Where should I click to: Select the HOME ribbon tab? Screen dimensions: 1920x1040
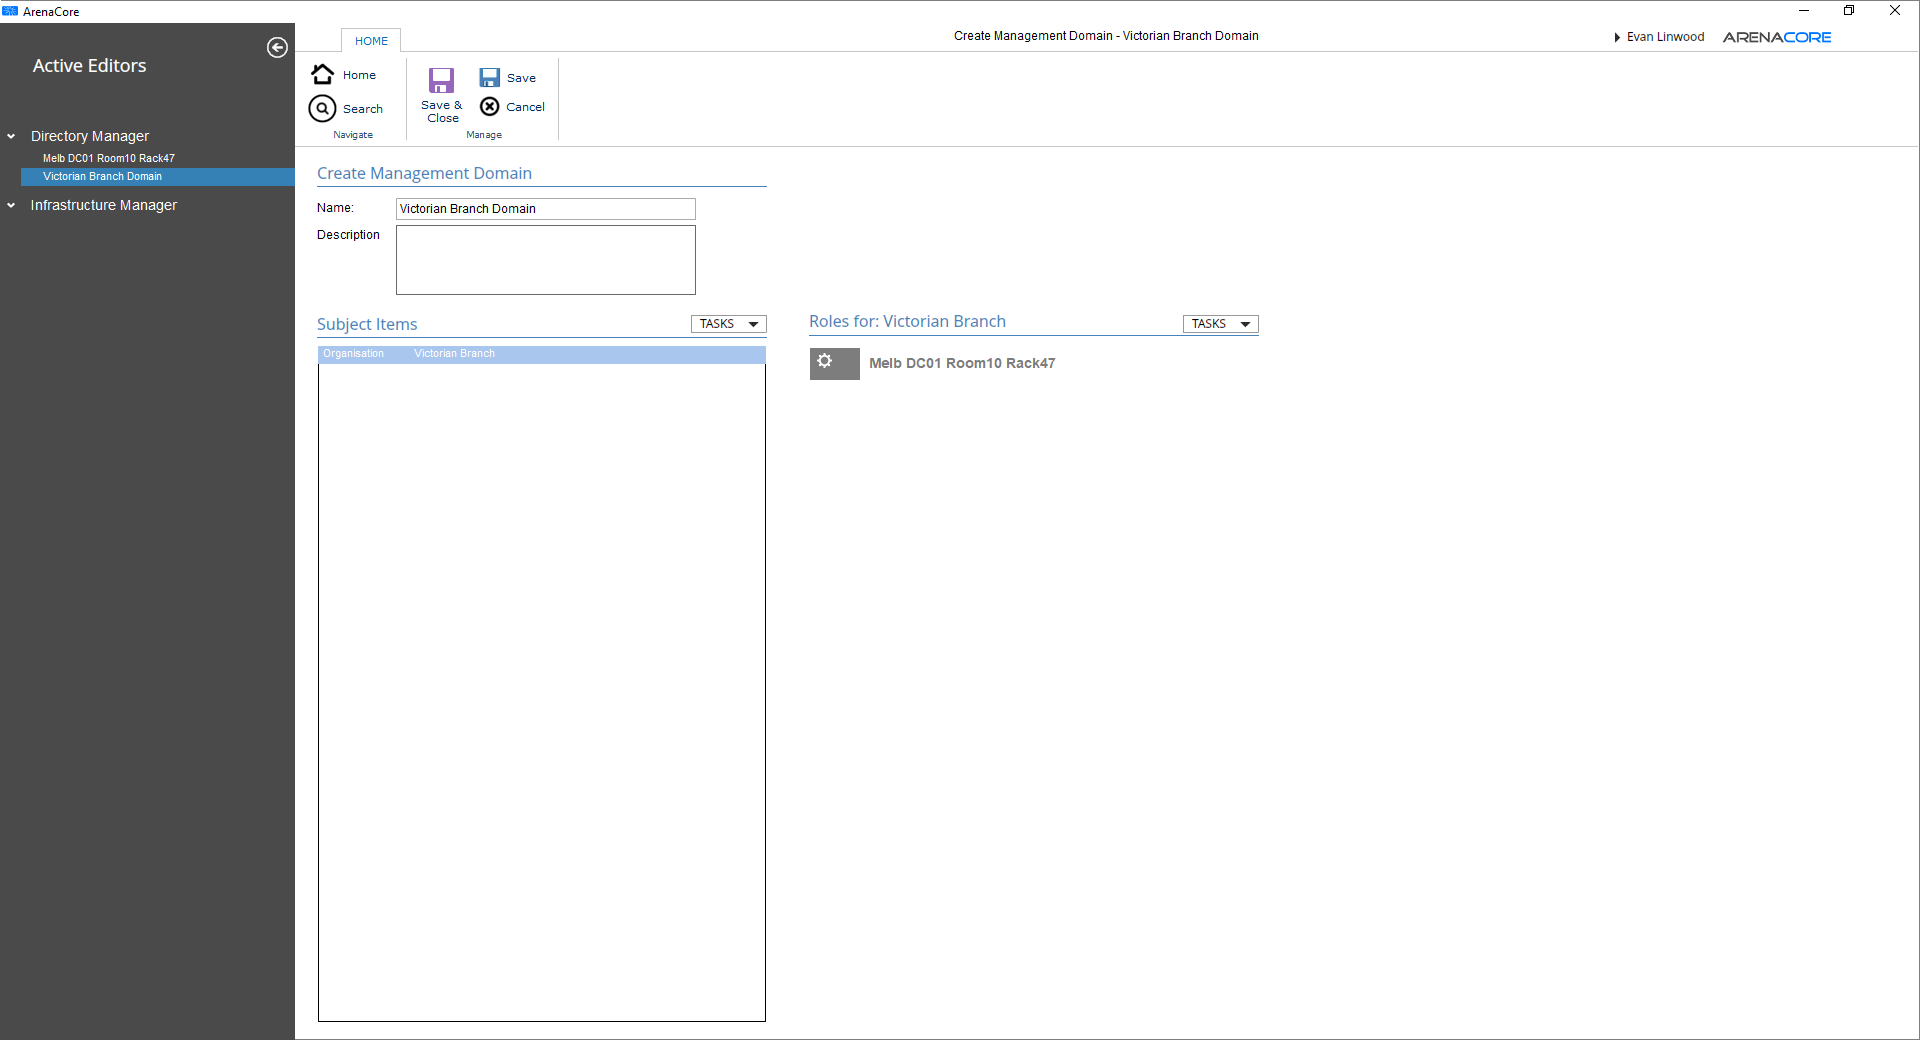point(371,41)
